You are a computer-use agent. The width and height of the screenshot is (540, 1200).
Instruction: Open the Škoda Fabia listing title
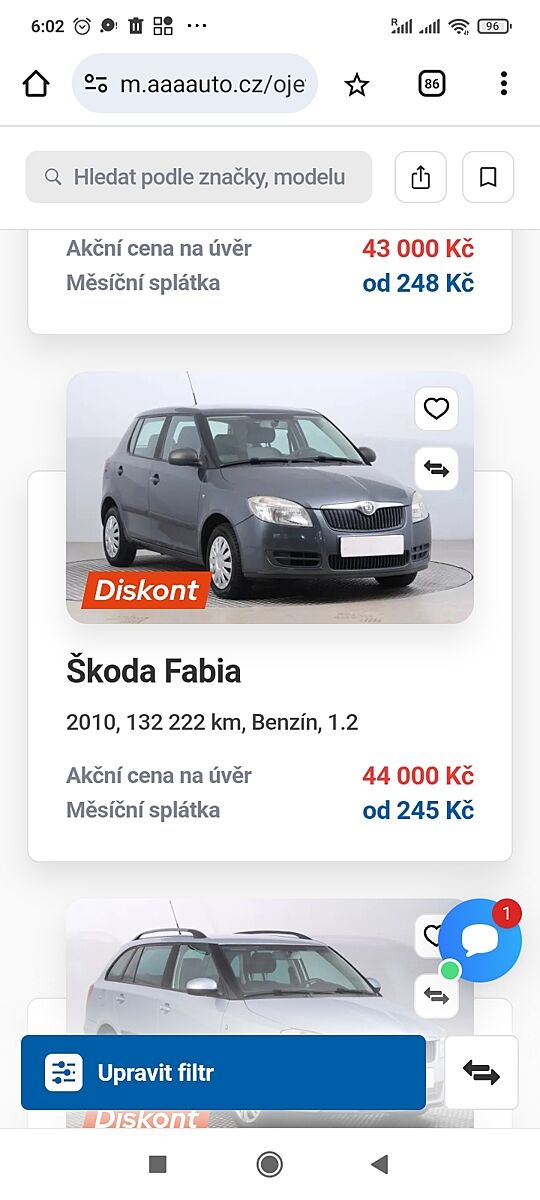[154, 671]
